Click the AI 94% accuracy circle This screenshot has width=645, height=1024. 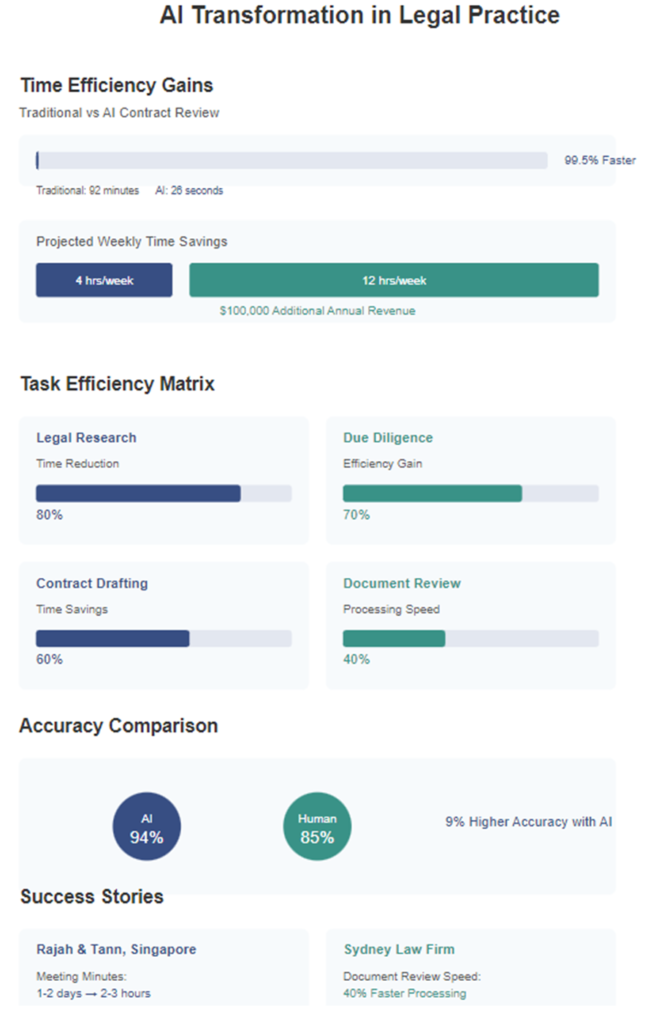(146, 827)
